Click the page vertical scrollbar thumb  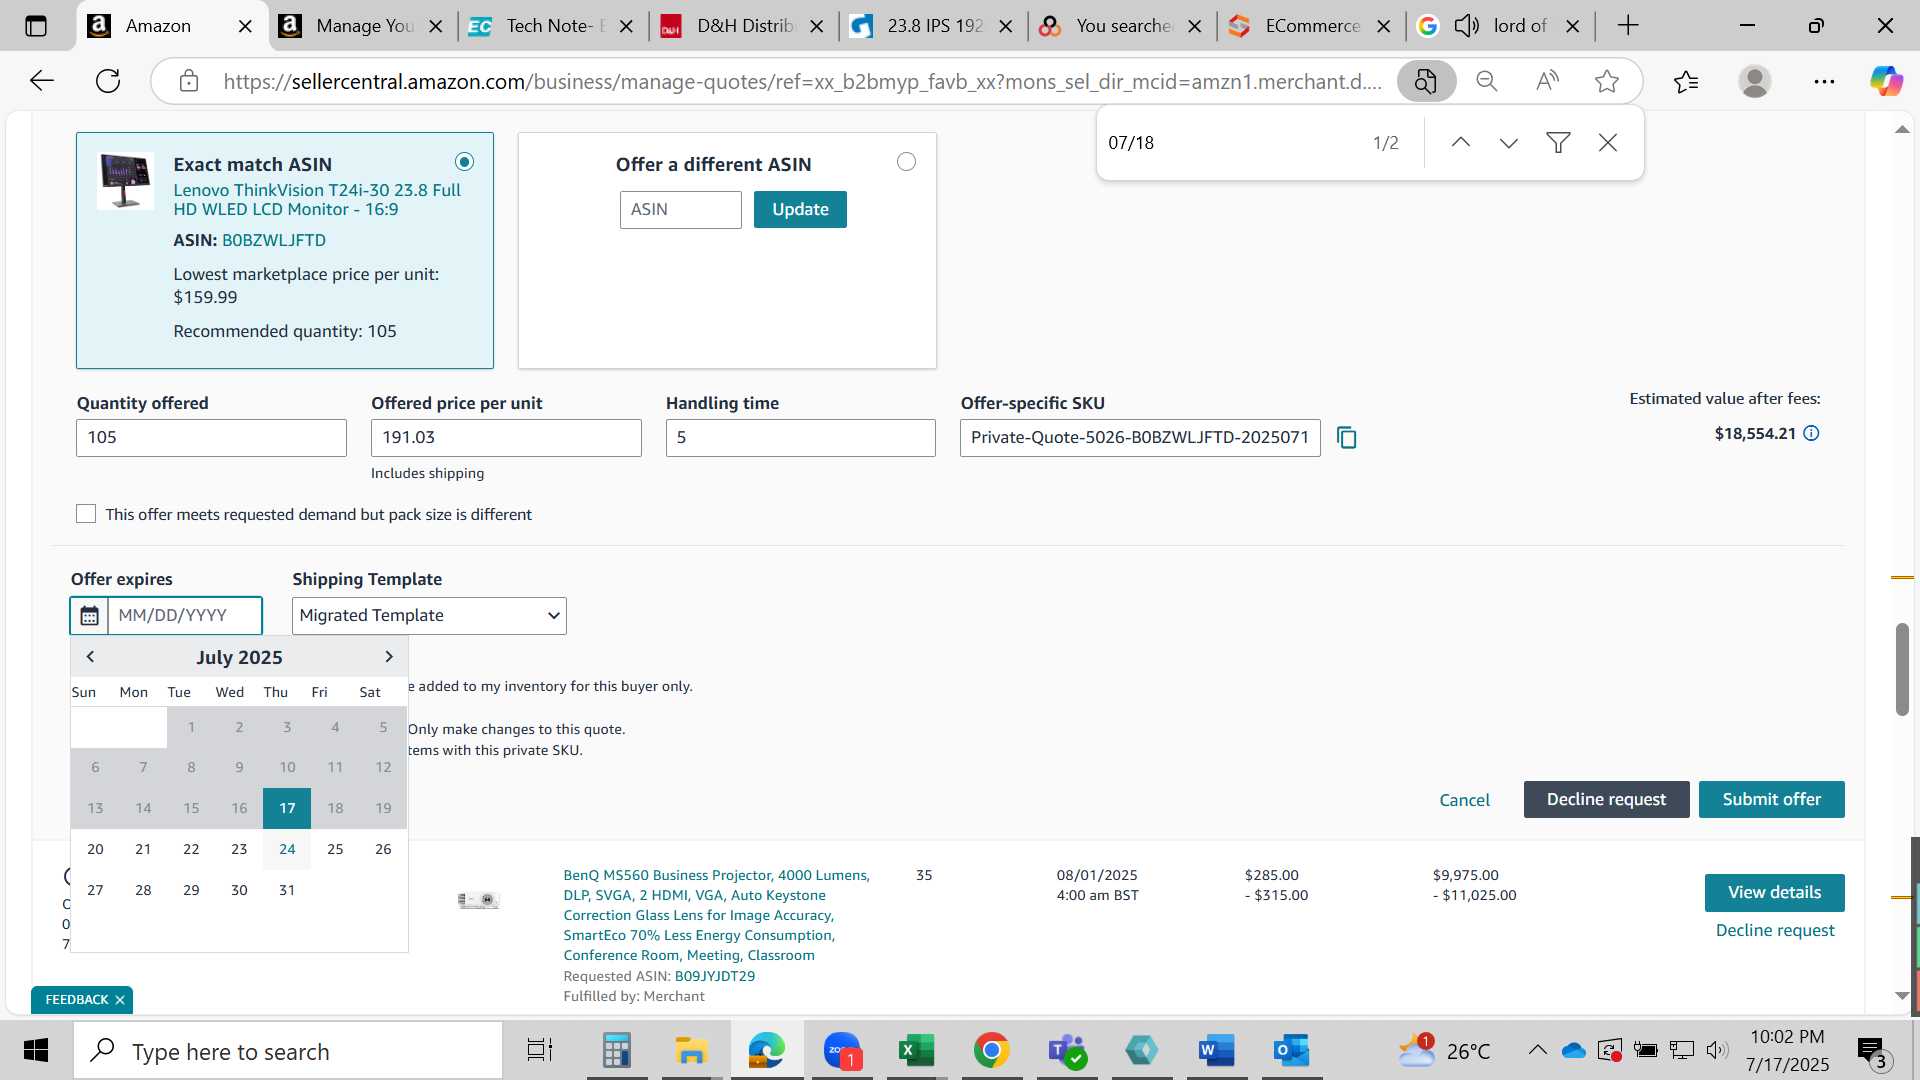(1902, 669)
